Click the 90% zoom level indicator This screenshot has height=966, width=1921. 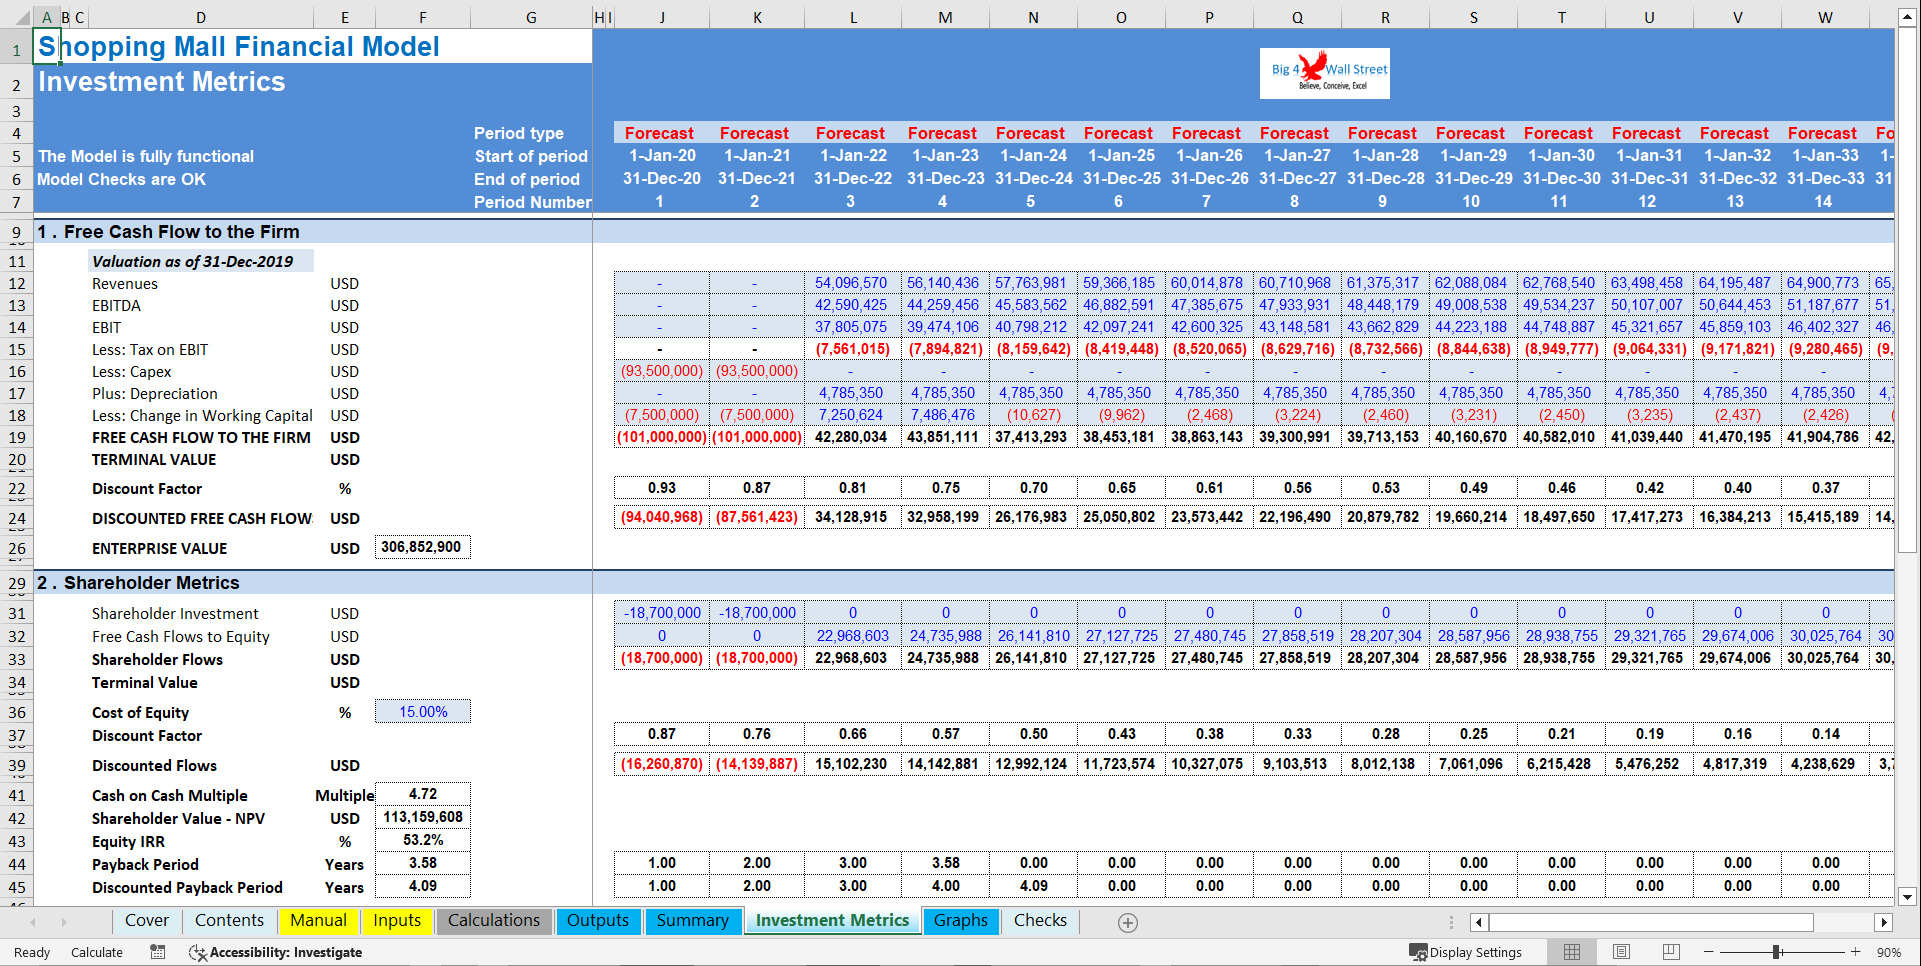tap(1895, 952)
